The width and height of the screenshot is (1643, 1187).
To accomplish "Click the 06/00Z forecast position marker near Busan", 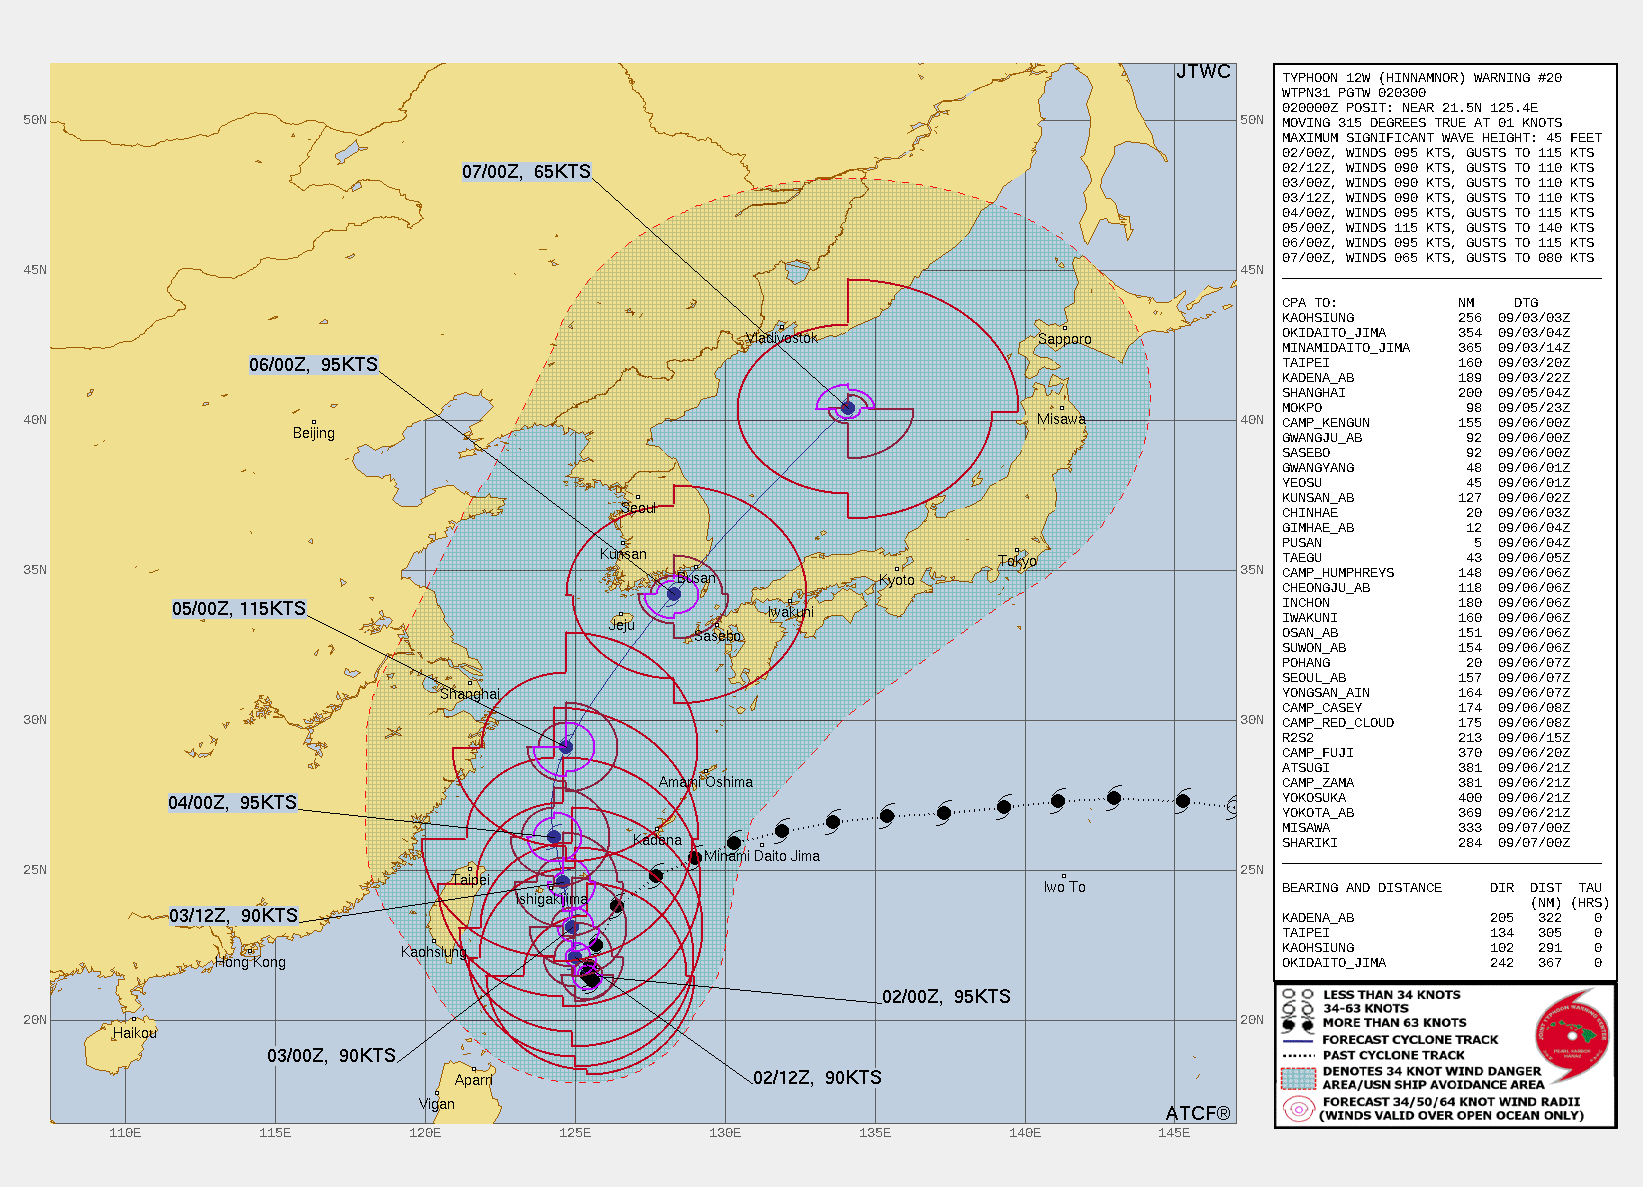I will coord(674,594).
